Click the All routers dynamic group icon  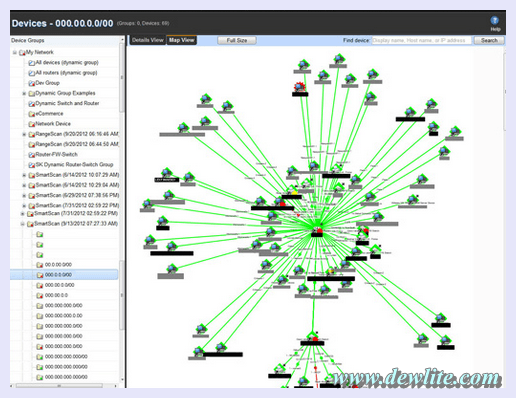coord(32,73)
